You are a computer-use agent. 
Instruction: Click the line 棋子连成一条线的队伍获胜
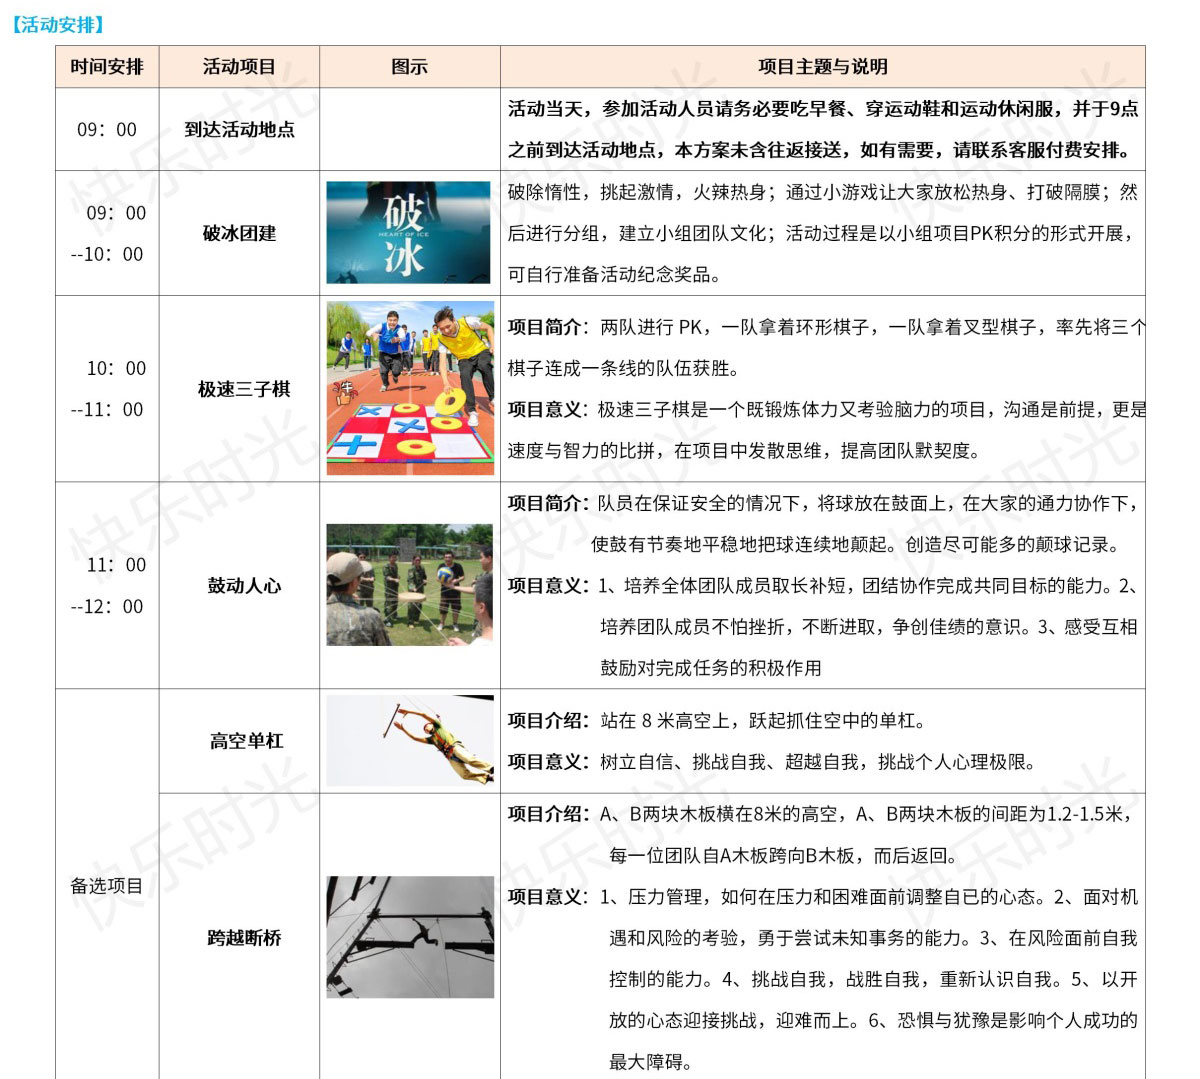623,368
